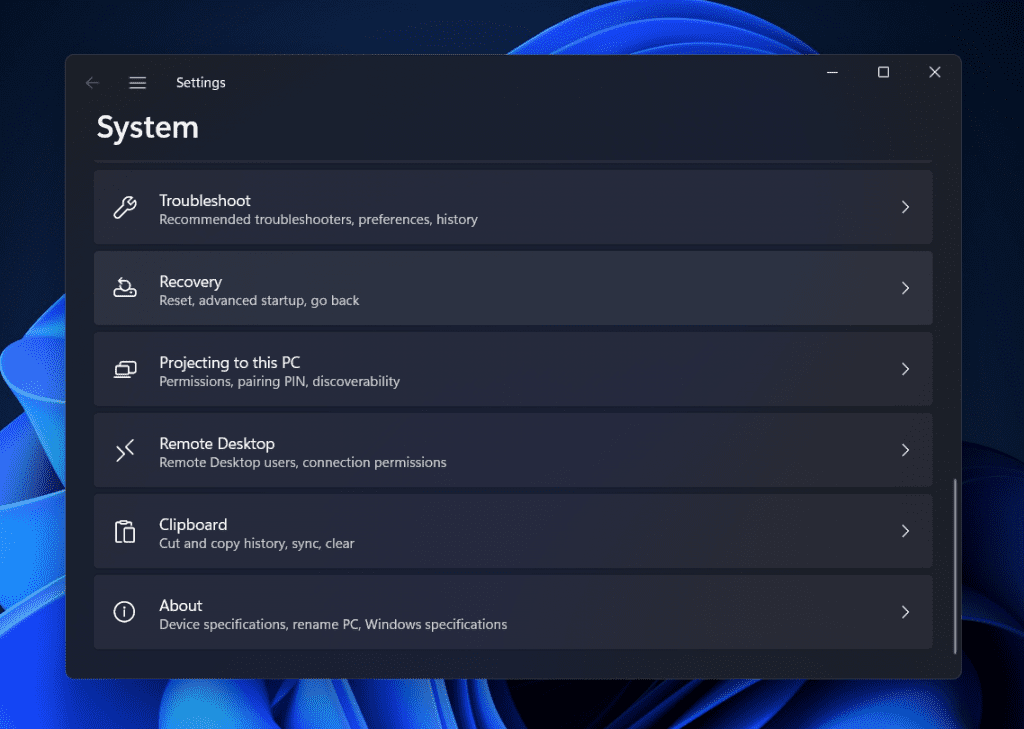Open Clipboard settings
This screenshot has width=1024, height=729.
click(x=512, y=531)
